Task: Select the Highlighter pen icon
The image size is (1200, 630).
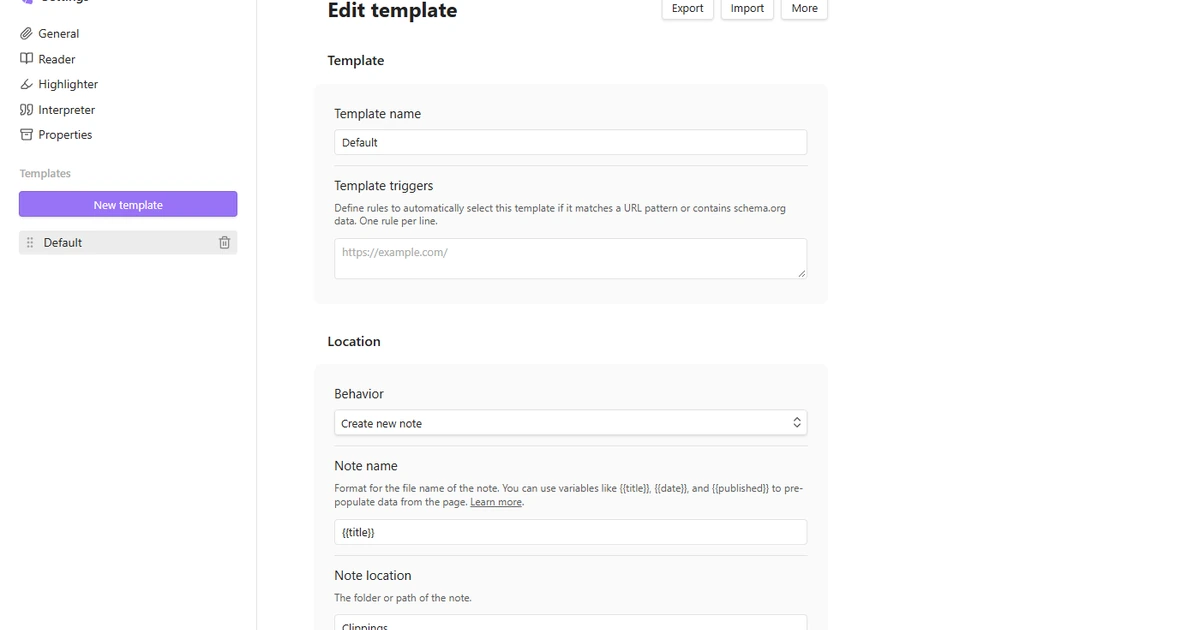Action: pyautogui.click(x=26, y=85)
